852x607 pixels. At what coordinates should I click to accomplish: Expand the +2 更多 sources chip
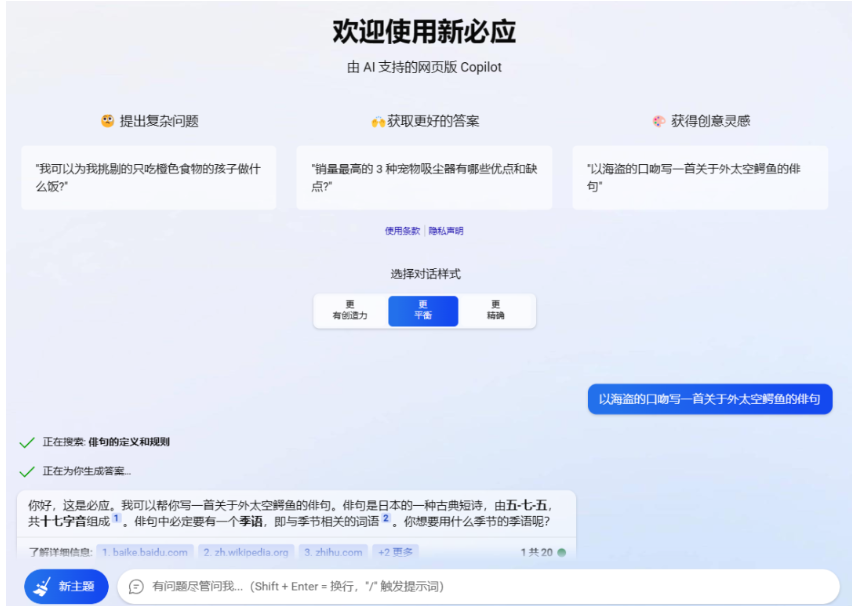pyautogui.click(x=395, y=552)
